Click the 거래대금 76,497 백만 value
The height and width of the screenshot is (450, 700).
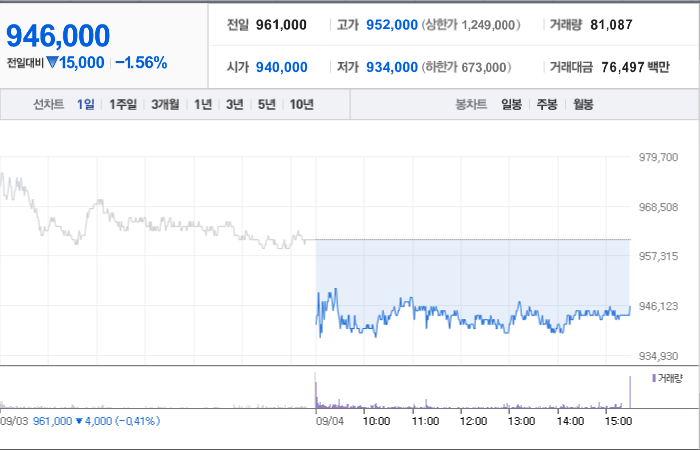tap(635, 67)
